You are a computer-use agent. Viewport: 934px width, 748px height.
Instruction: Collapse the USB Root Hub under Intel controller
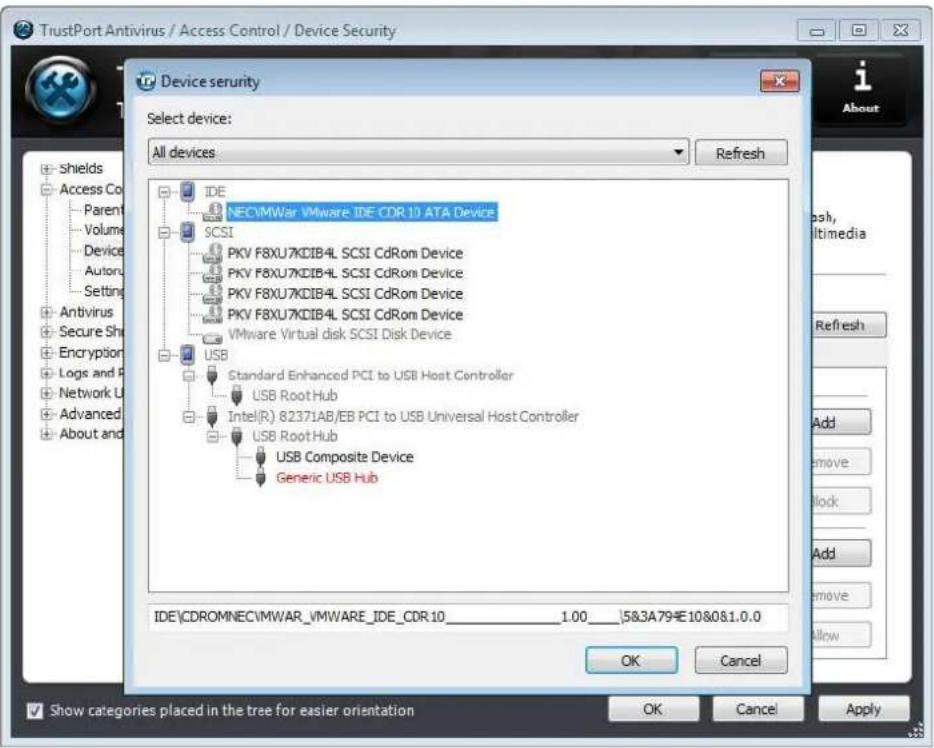click(x=213, y=437)
